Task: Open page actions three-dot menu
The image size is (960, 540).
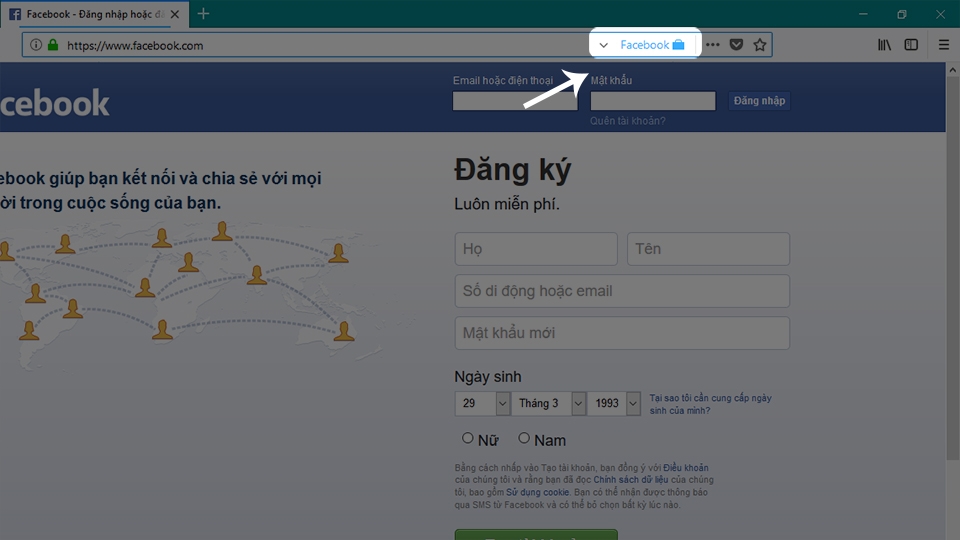Action: click(x=712, y=45)
